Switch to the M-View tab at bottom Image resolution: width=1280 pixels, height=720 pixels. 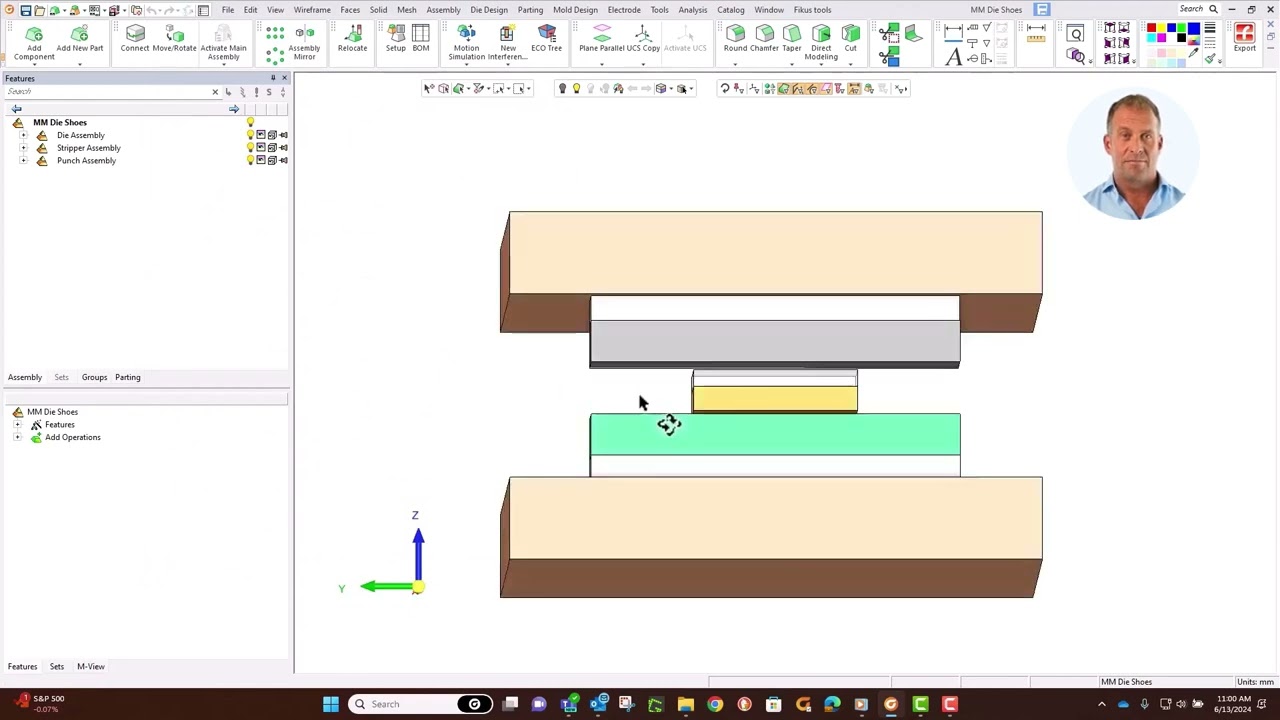pos(91,666)
